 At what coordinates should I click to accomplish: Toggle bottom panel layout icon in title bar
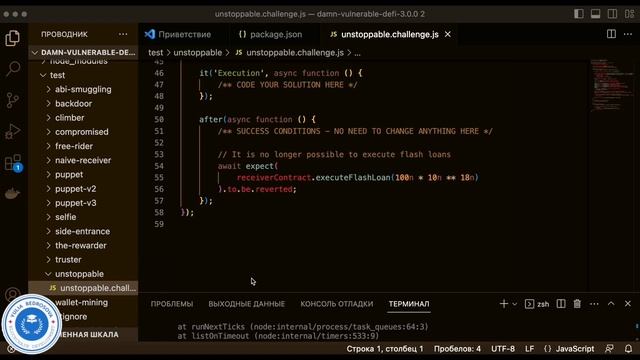(596, 14)
